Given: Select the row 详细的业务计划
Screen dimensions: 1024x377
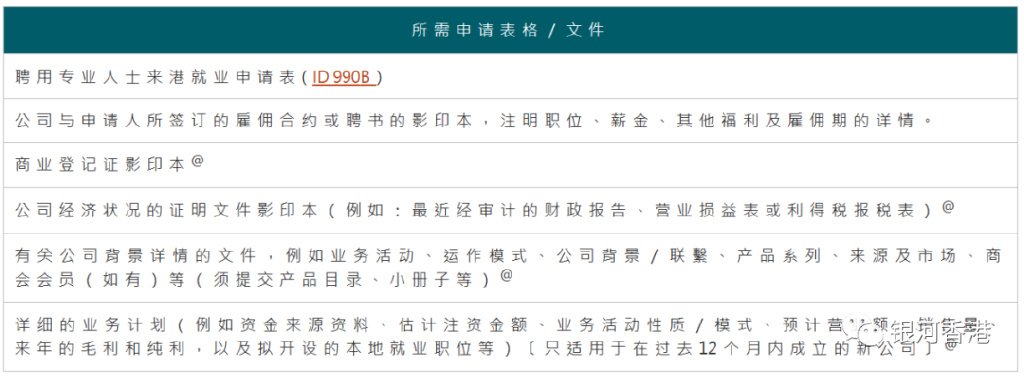Looking at the screenshot, I should tap(511, 336).
